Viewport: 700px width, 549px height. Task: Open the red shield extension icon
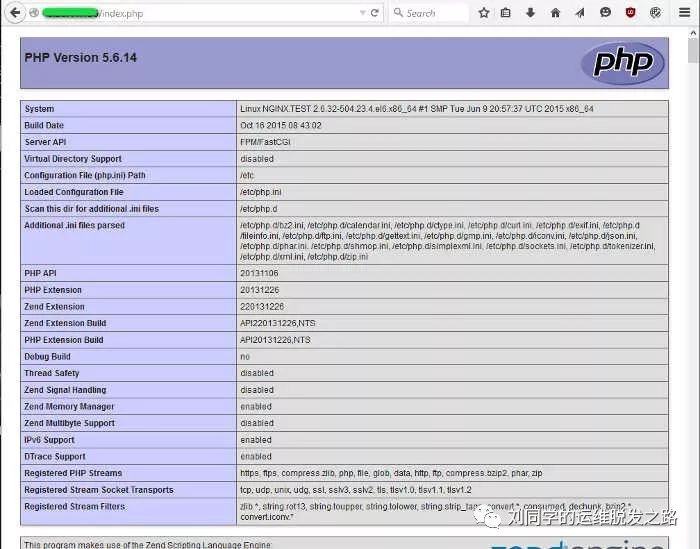[630, 12]
